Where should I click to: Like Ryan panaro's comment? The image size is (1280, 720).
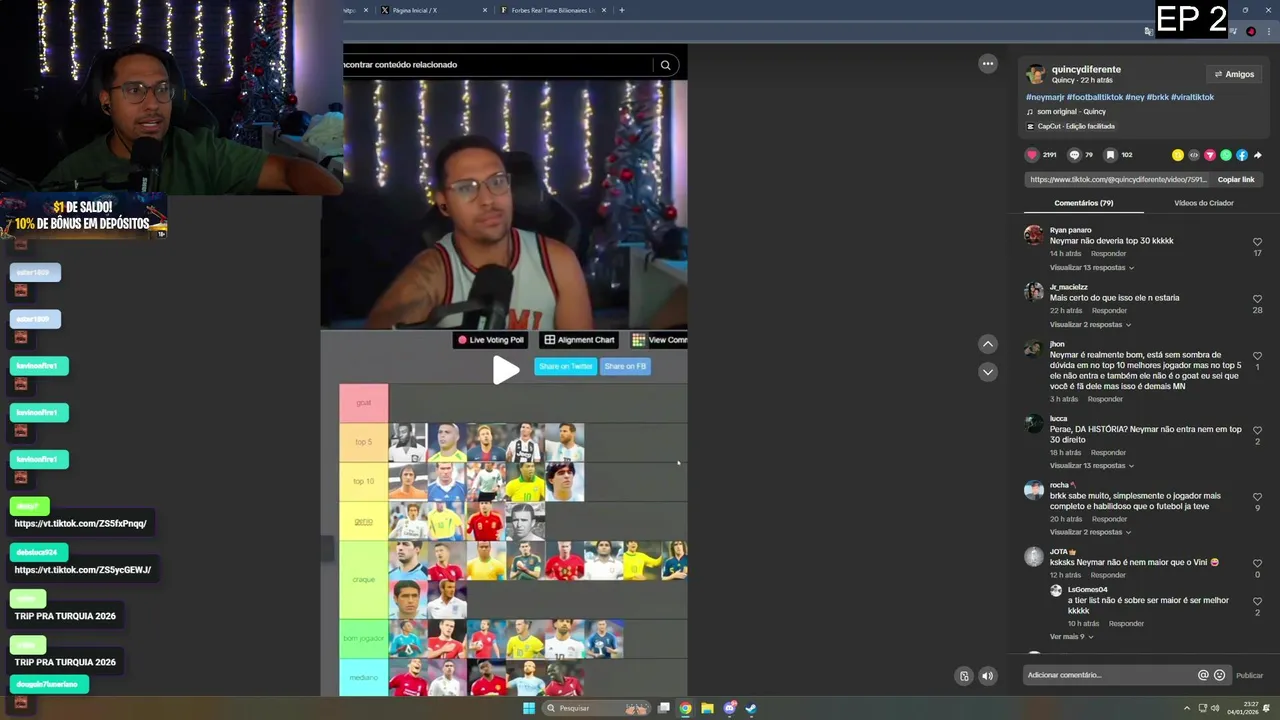pyautogui.click(x=1257, y=242)
